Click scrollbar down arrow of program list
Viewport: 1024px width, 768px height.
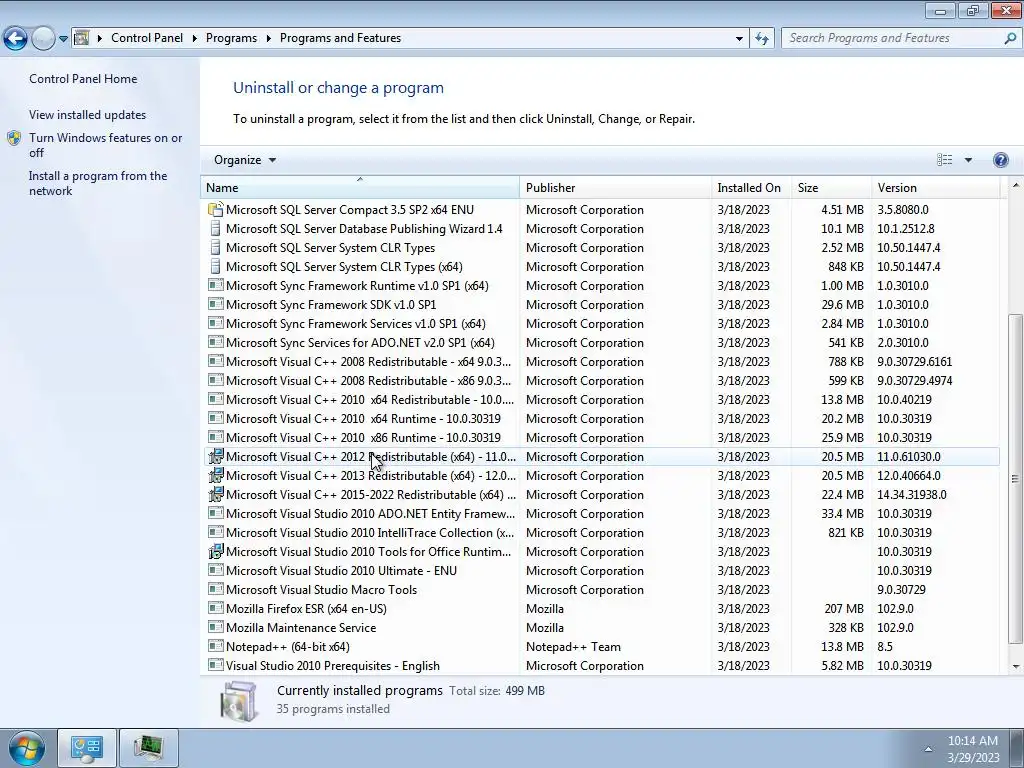1015,667
